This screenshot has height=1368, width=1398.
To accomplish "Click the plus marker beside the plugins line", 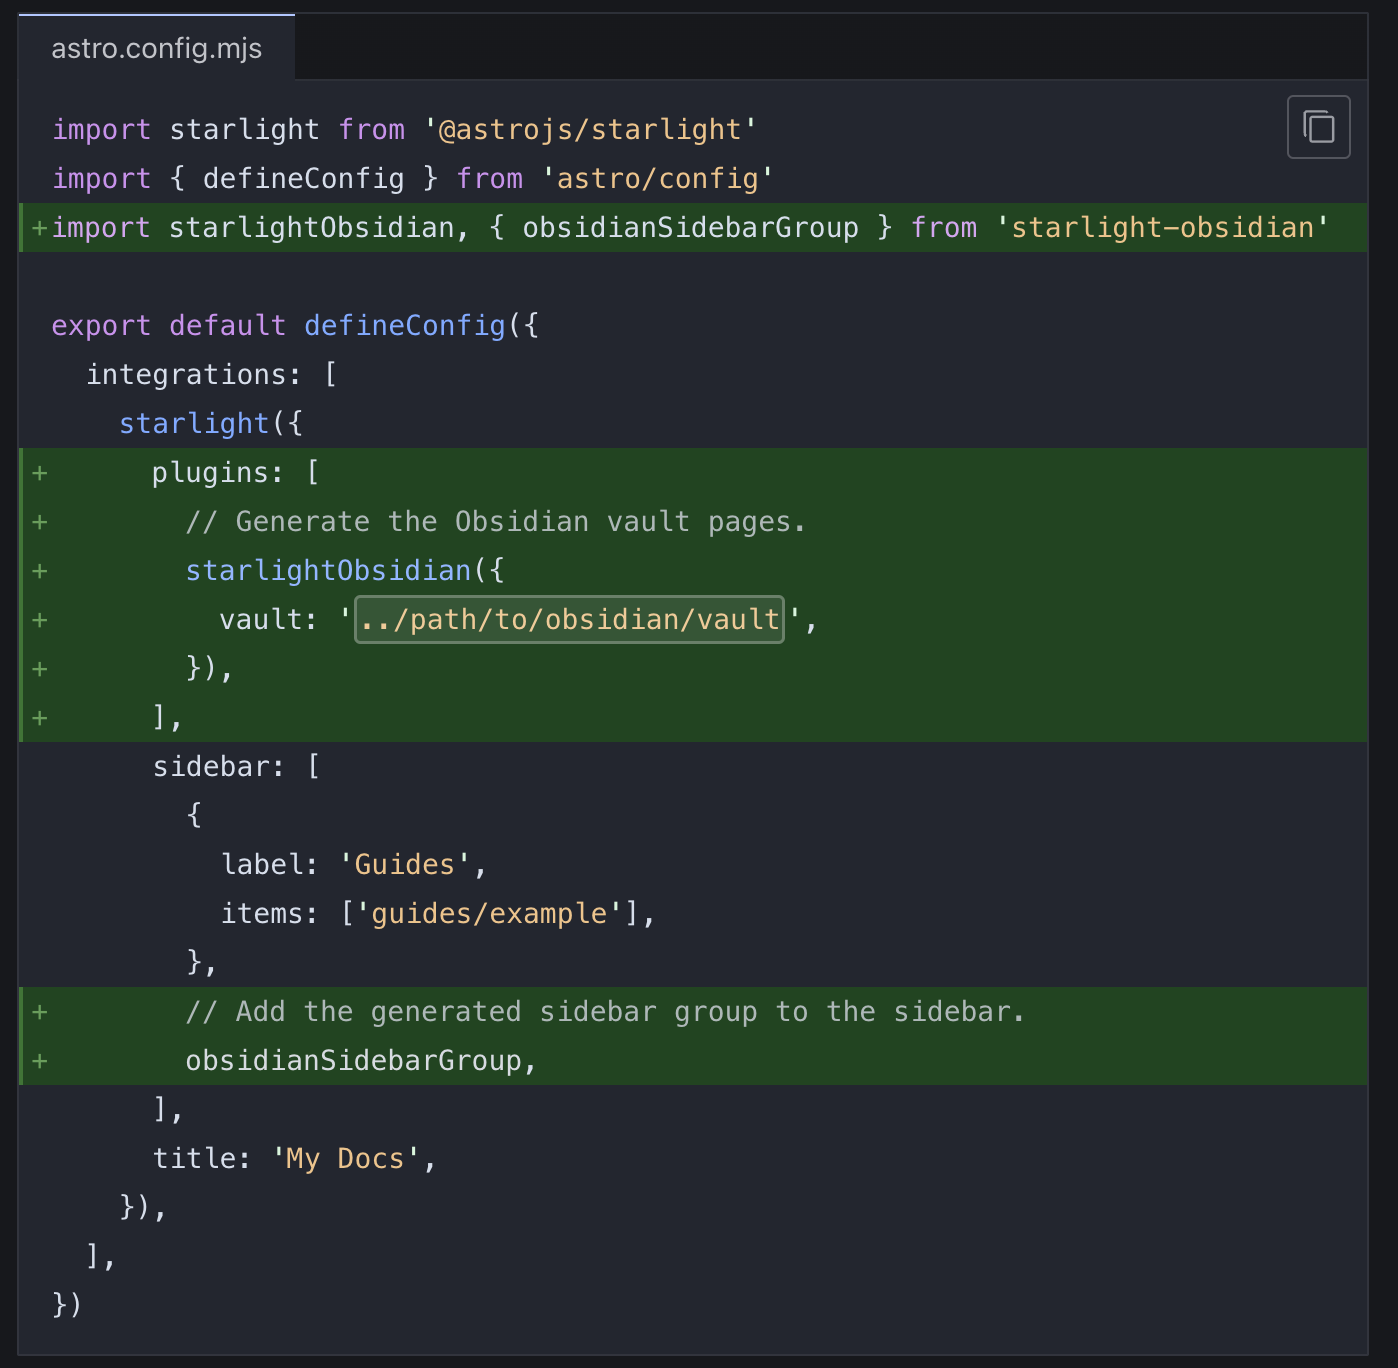I will coord(40,473).
